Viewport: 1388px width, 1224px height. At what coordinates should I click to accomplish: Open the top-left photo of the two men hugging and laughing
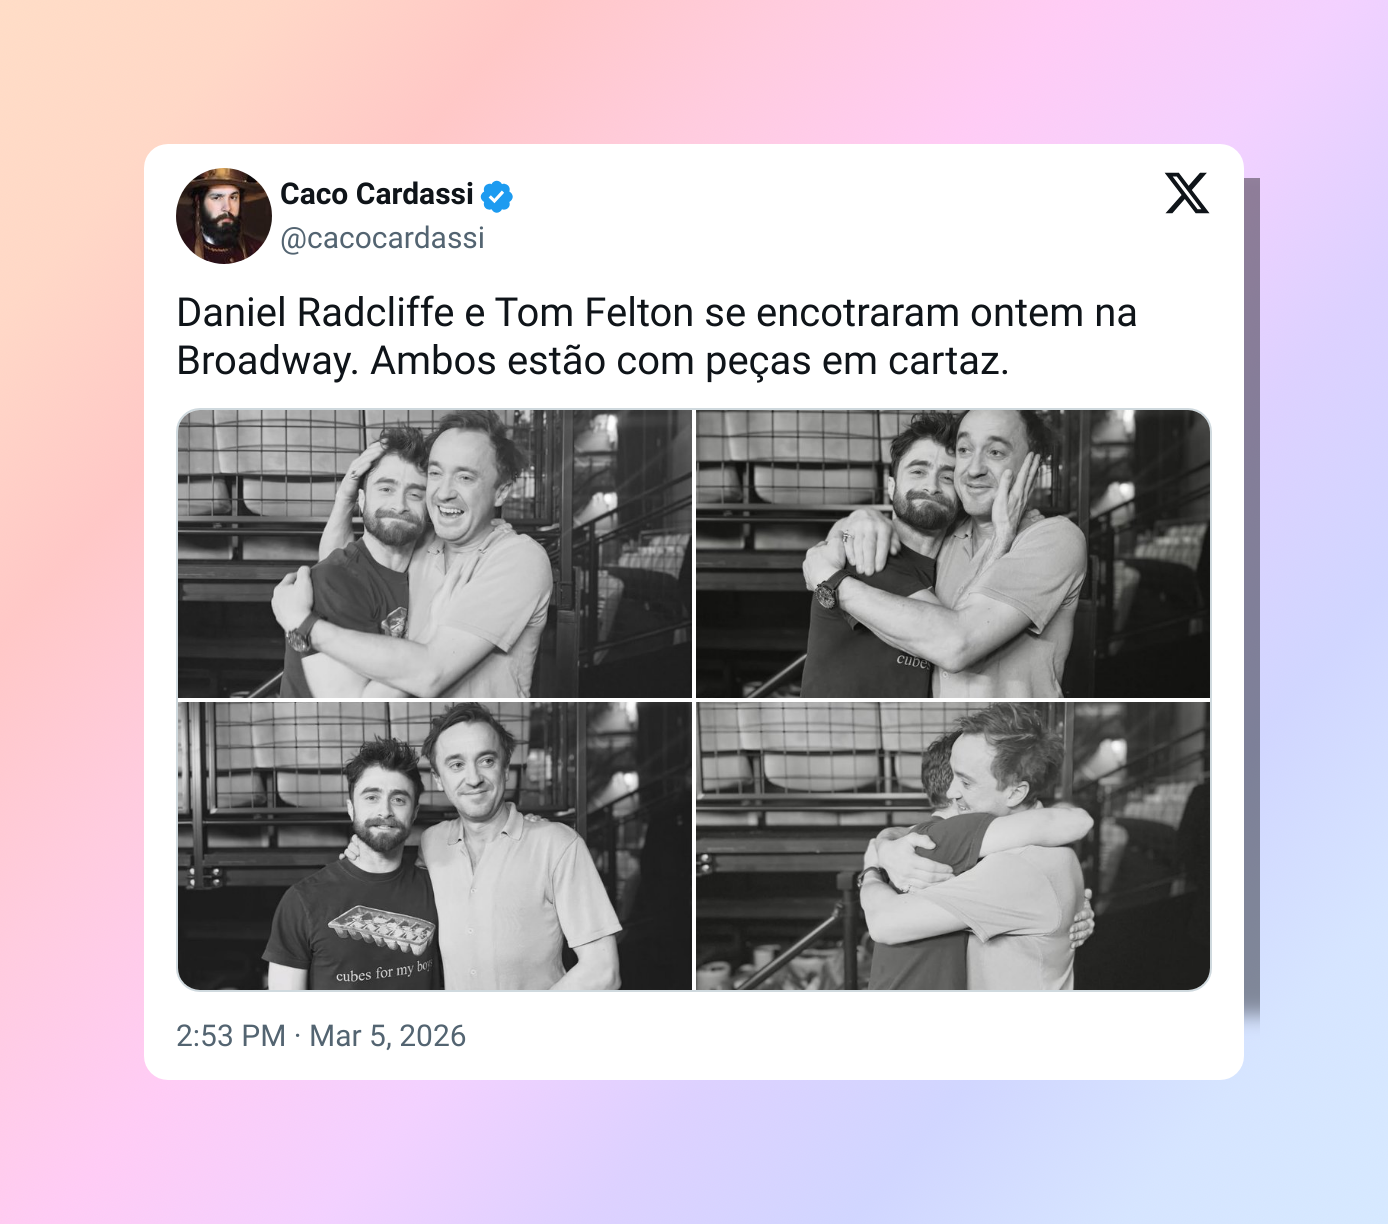[x=435, y=553]
